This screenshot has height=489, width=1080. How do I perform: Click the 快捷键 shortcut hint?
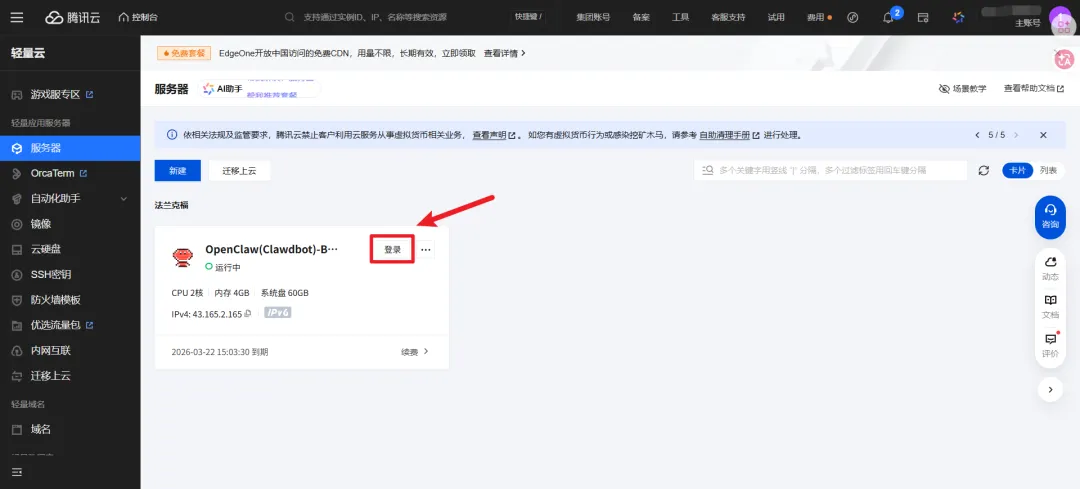point(528,17)
